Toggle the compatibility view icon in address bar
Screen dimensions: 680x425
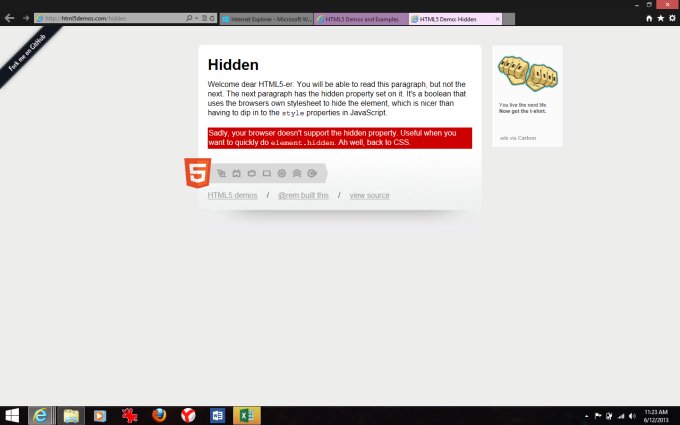click(x=204, y=18)
